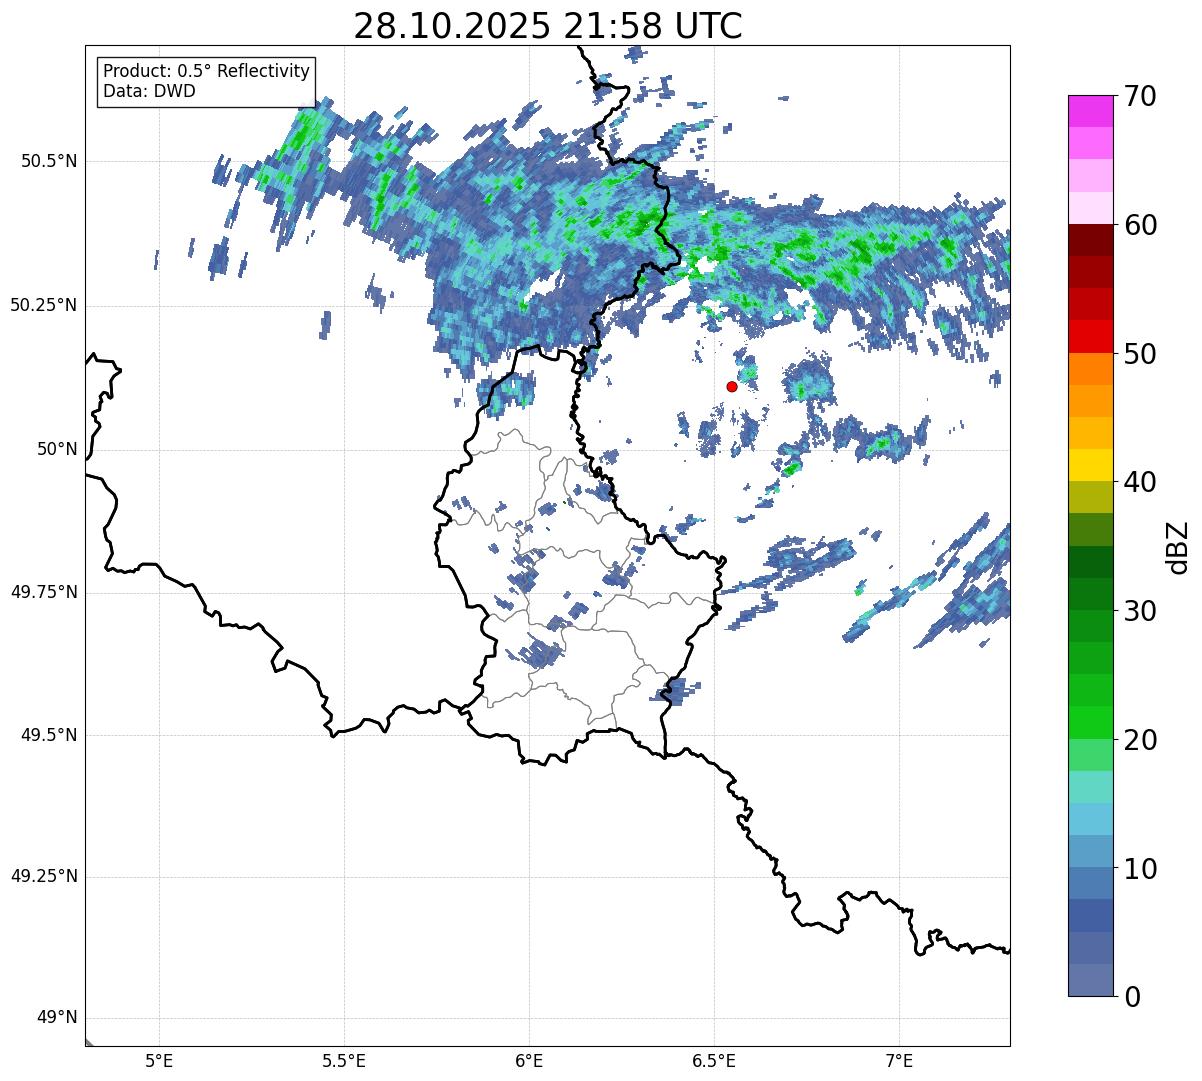
Task: Click the "5.5°E" longitude label
Action: 344,1061
